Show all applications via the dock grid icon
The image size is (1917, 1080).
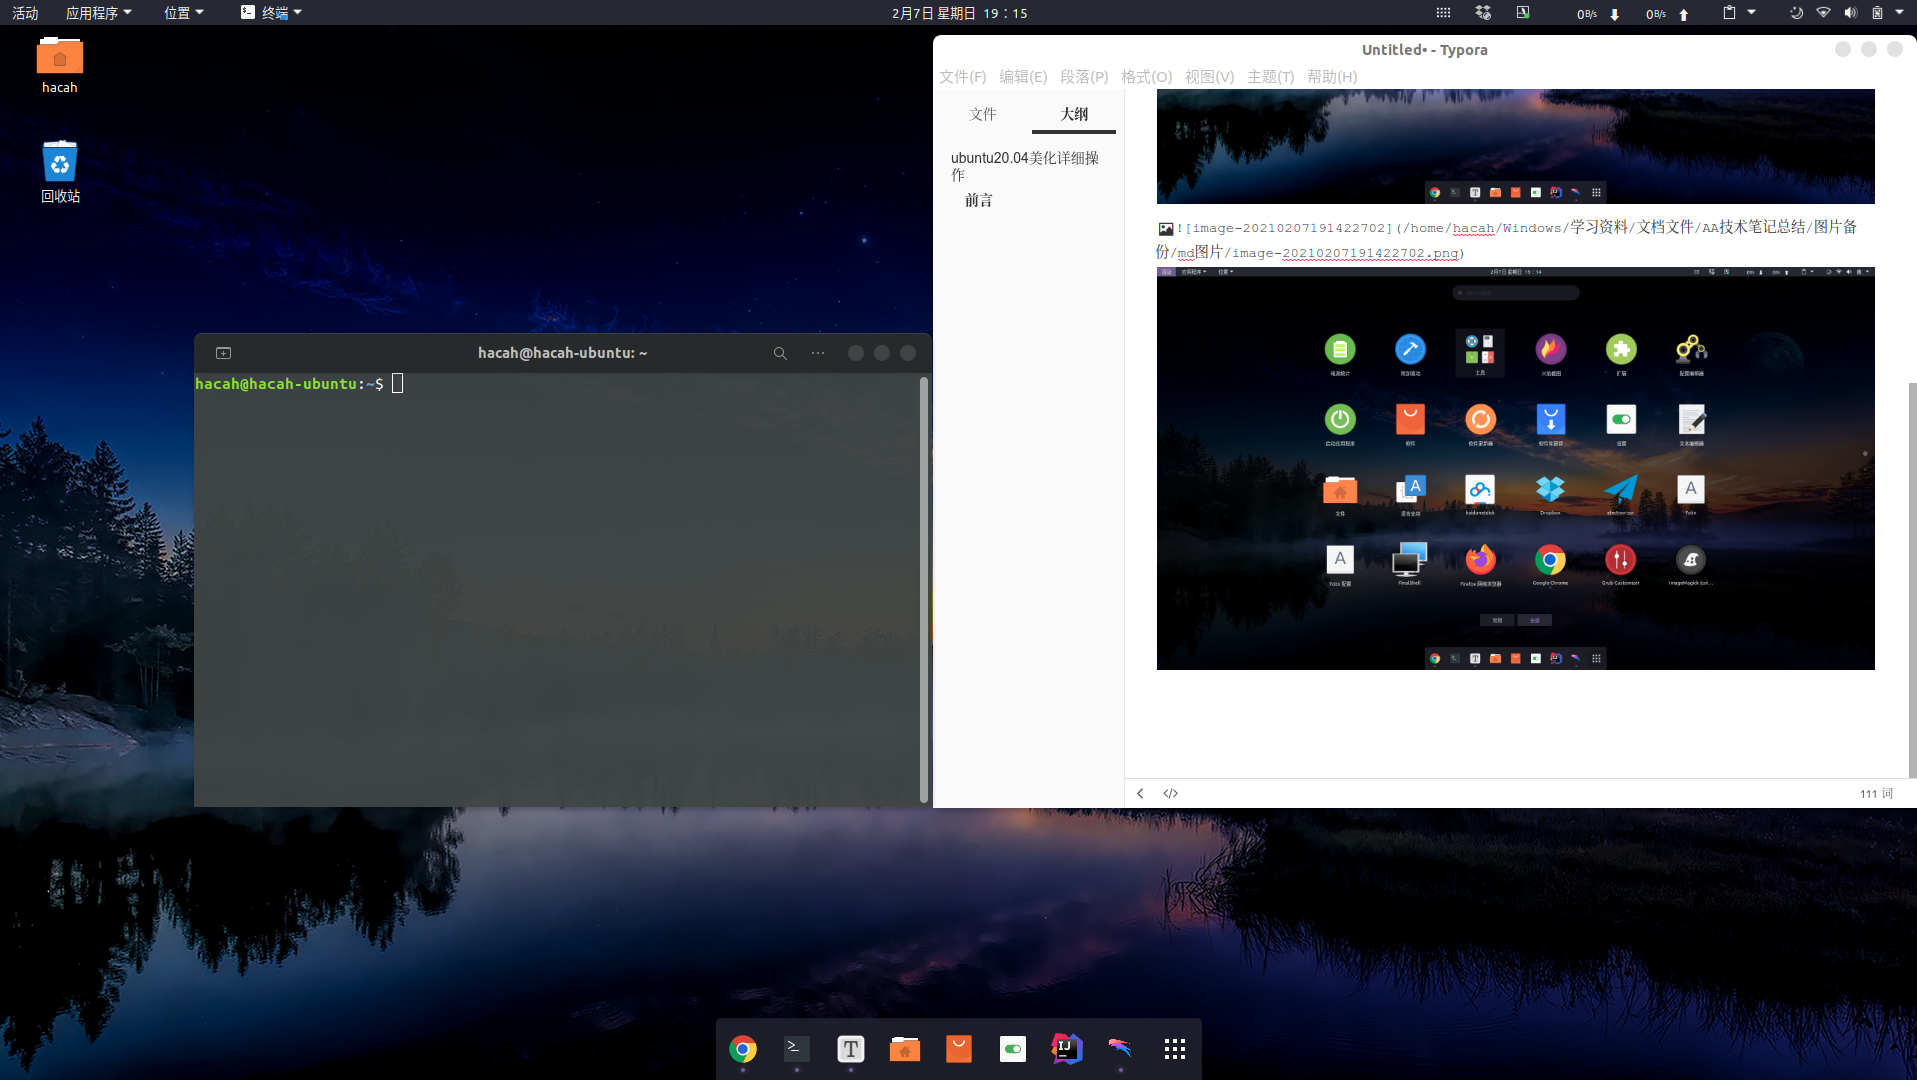pos(1173,1048)
